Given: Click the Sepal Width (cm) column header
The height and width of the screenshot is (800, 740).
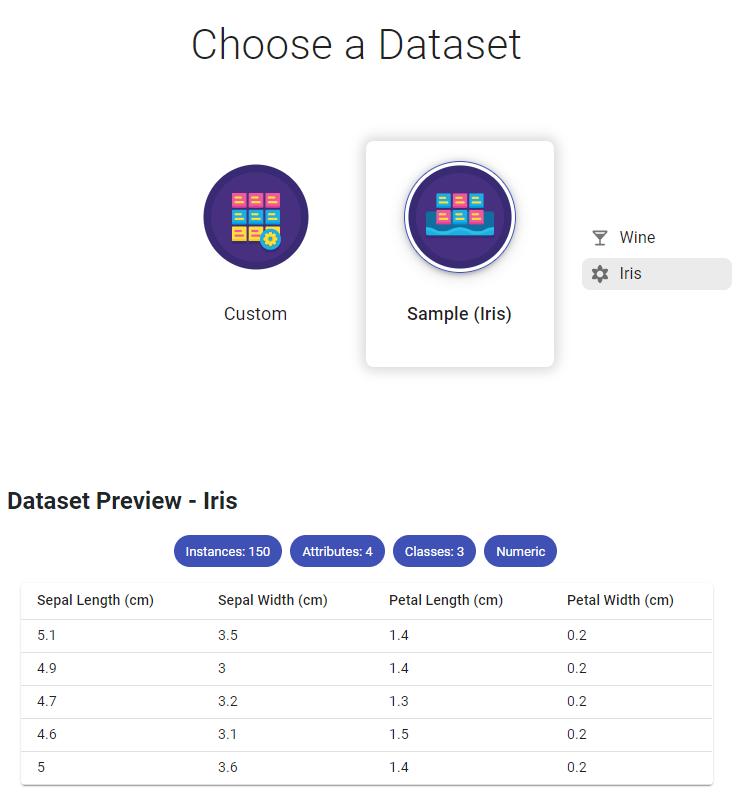Looking at the screenshot, I should [273, 600].
